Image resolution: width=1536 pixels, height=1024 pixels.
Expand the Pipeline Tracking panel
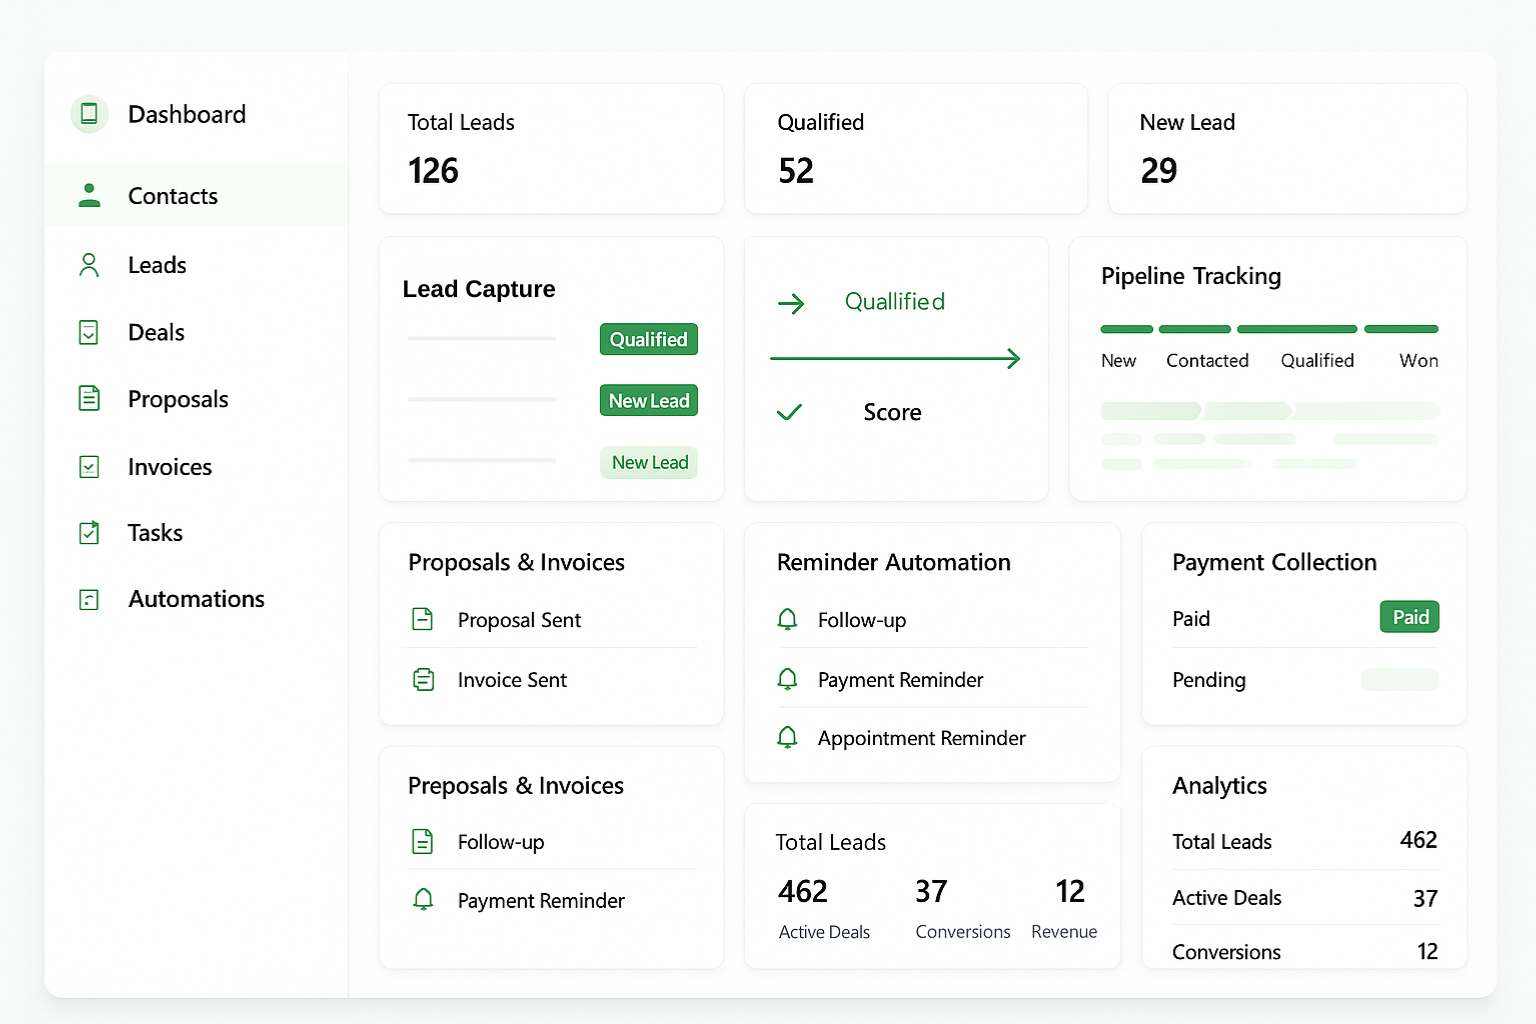[x=1190, y=276]
